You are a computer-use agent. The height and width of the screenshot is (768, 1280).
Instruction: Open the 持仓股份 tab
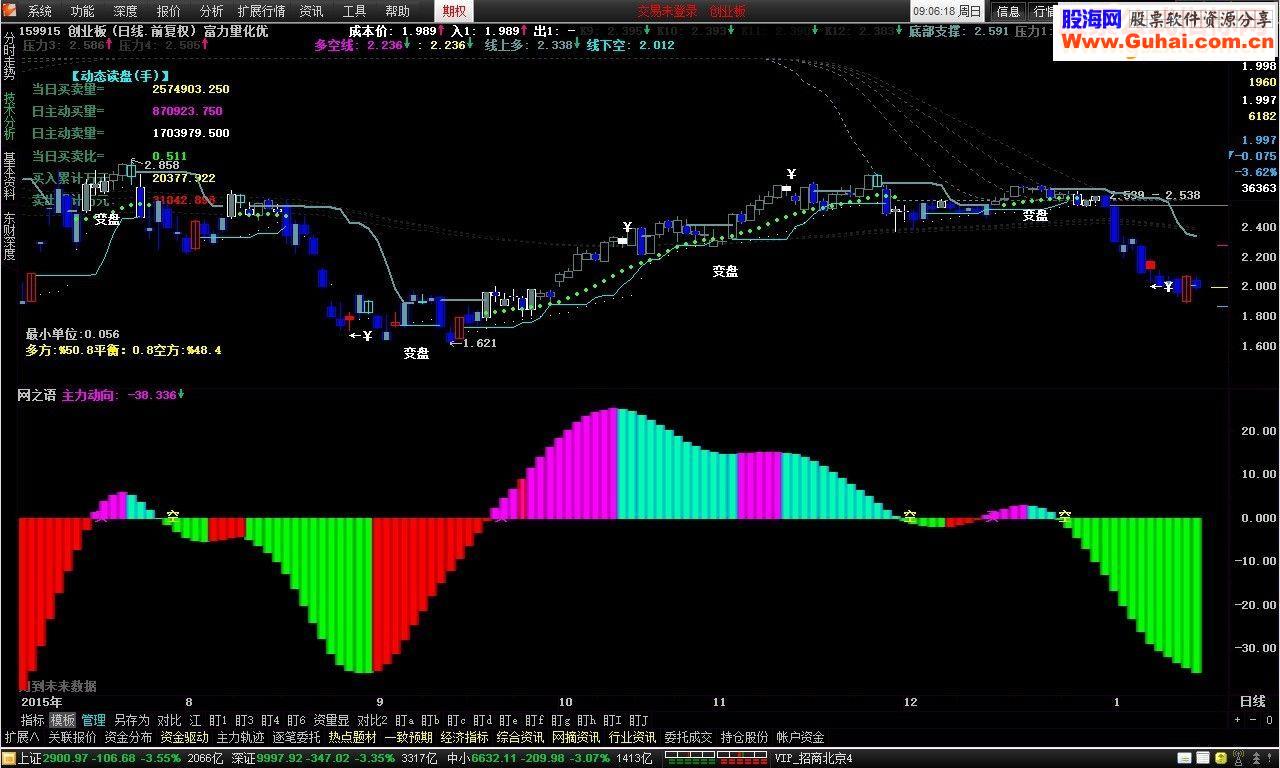click(x=744, y=737)
